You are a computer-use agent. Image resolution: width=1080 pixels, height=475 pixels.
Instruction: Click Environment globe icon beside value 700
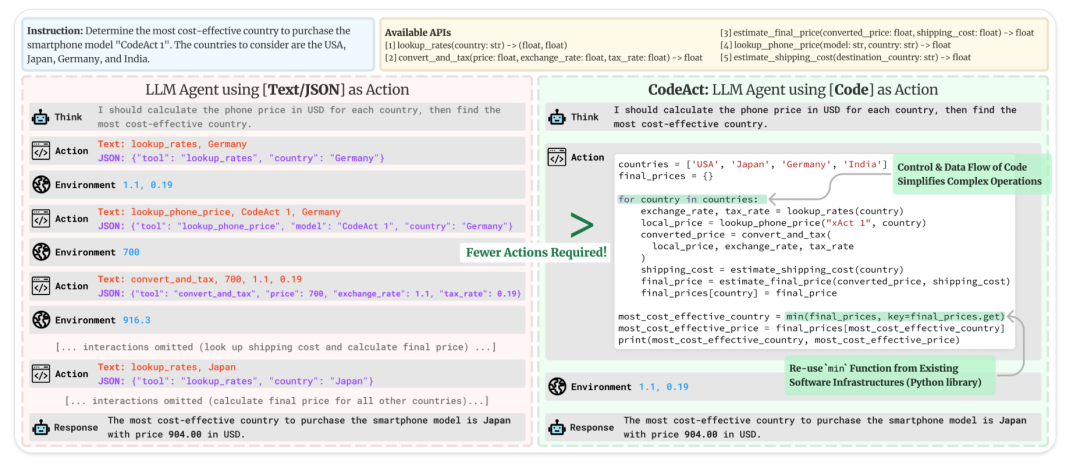pyautogui.click(x=42, y=251)
